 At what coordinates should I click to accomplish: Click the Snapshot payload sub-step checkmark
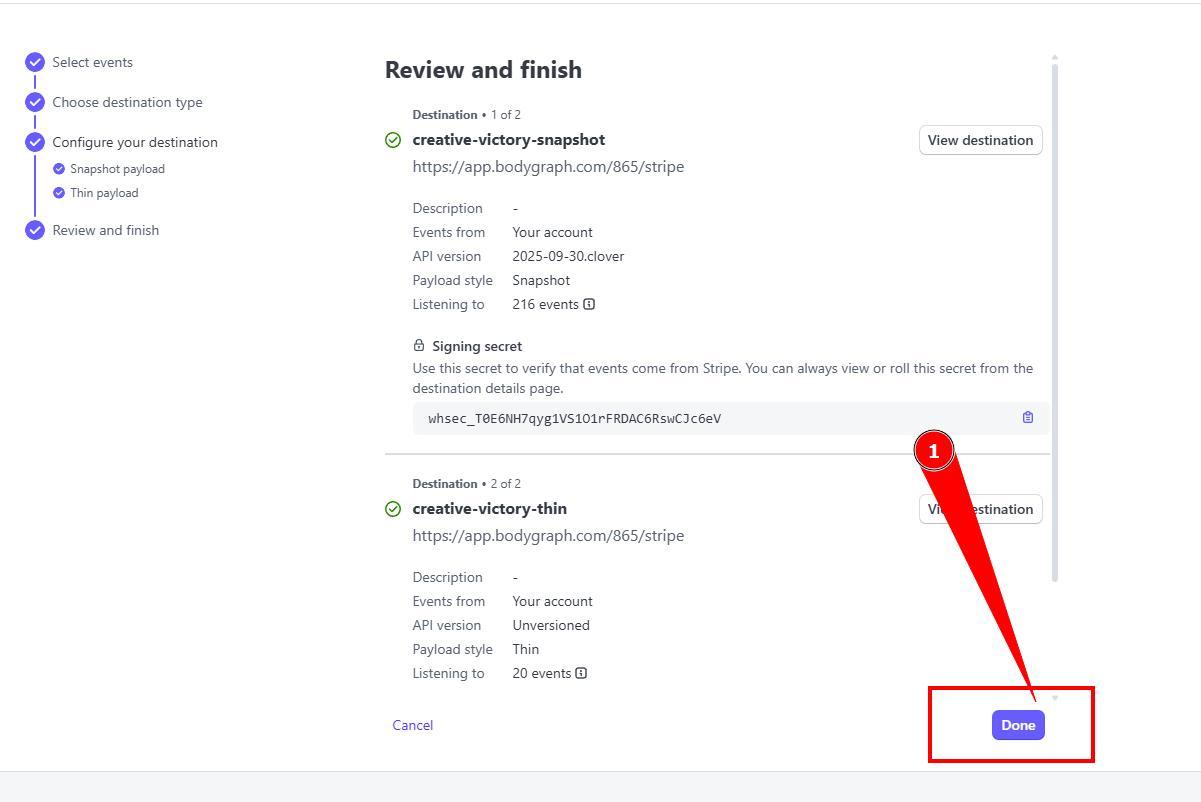59,169
